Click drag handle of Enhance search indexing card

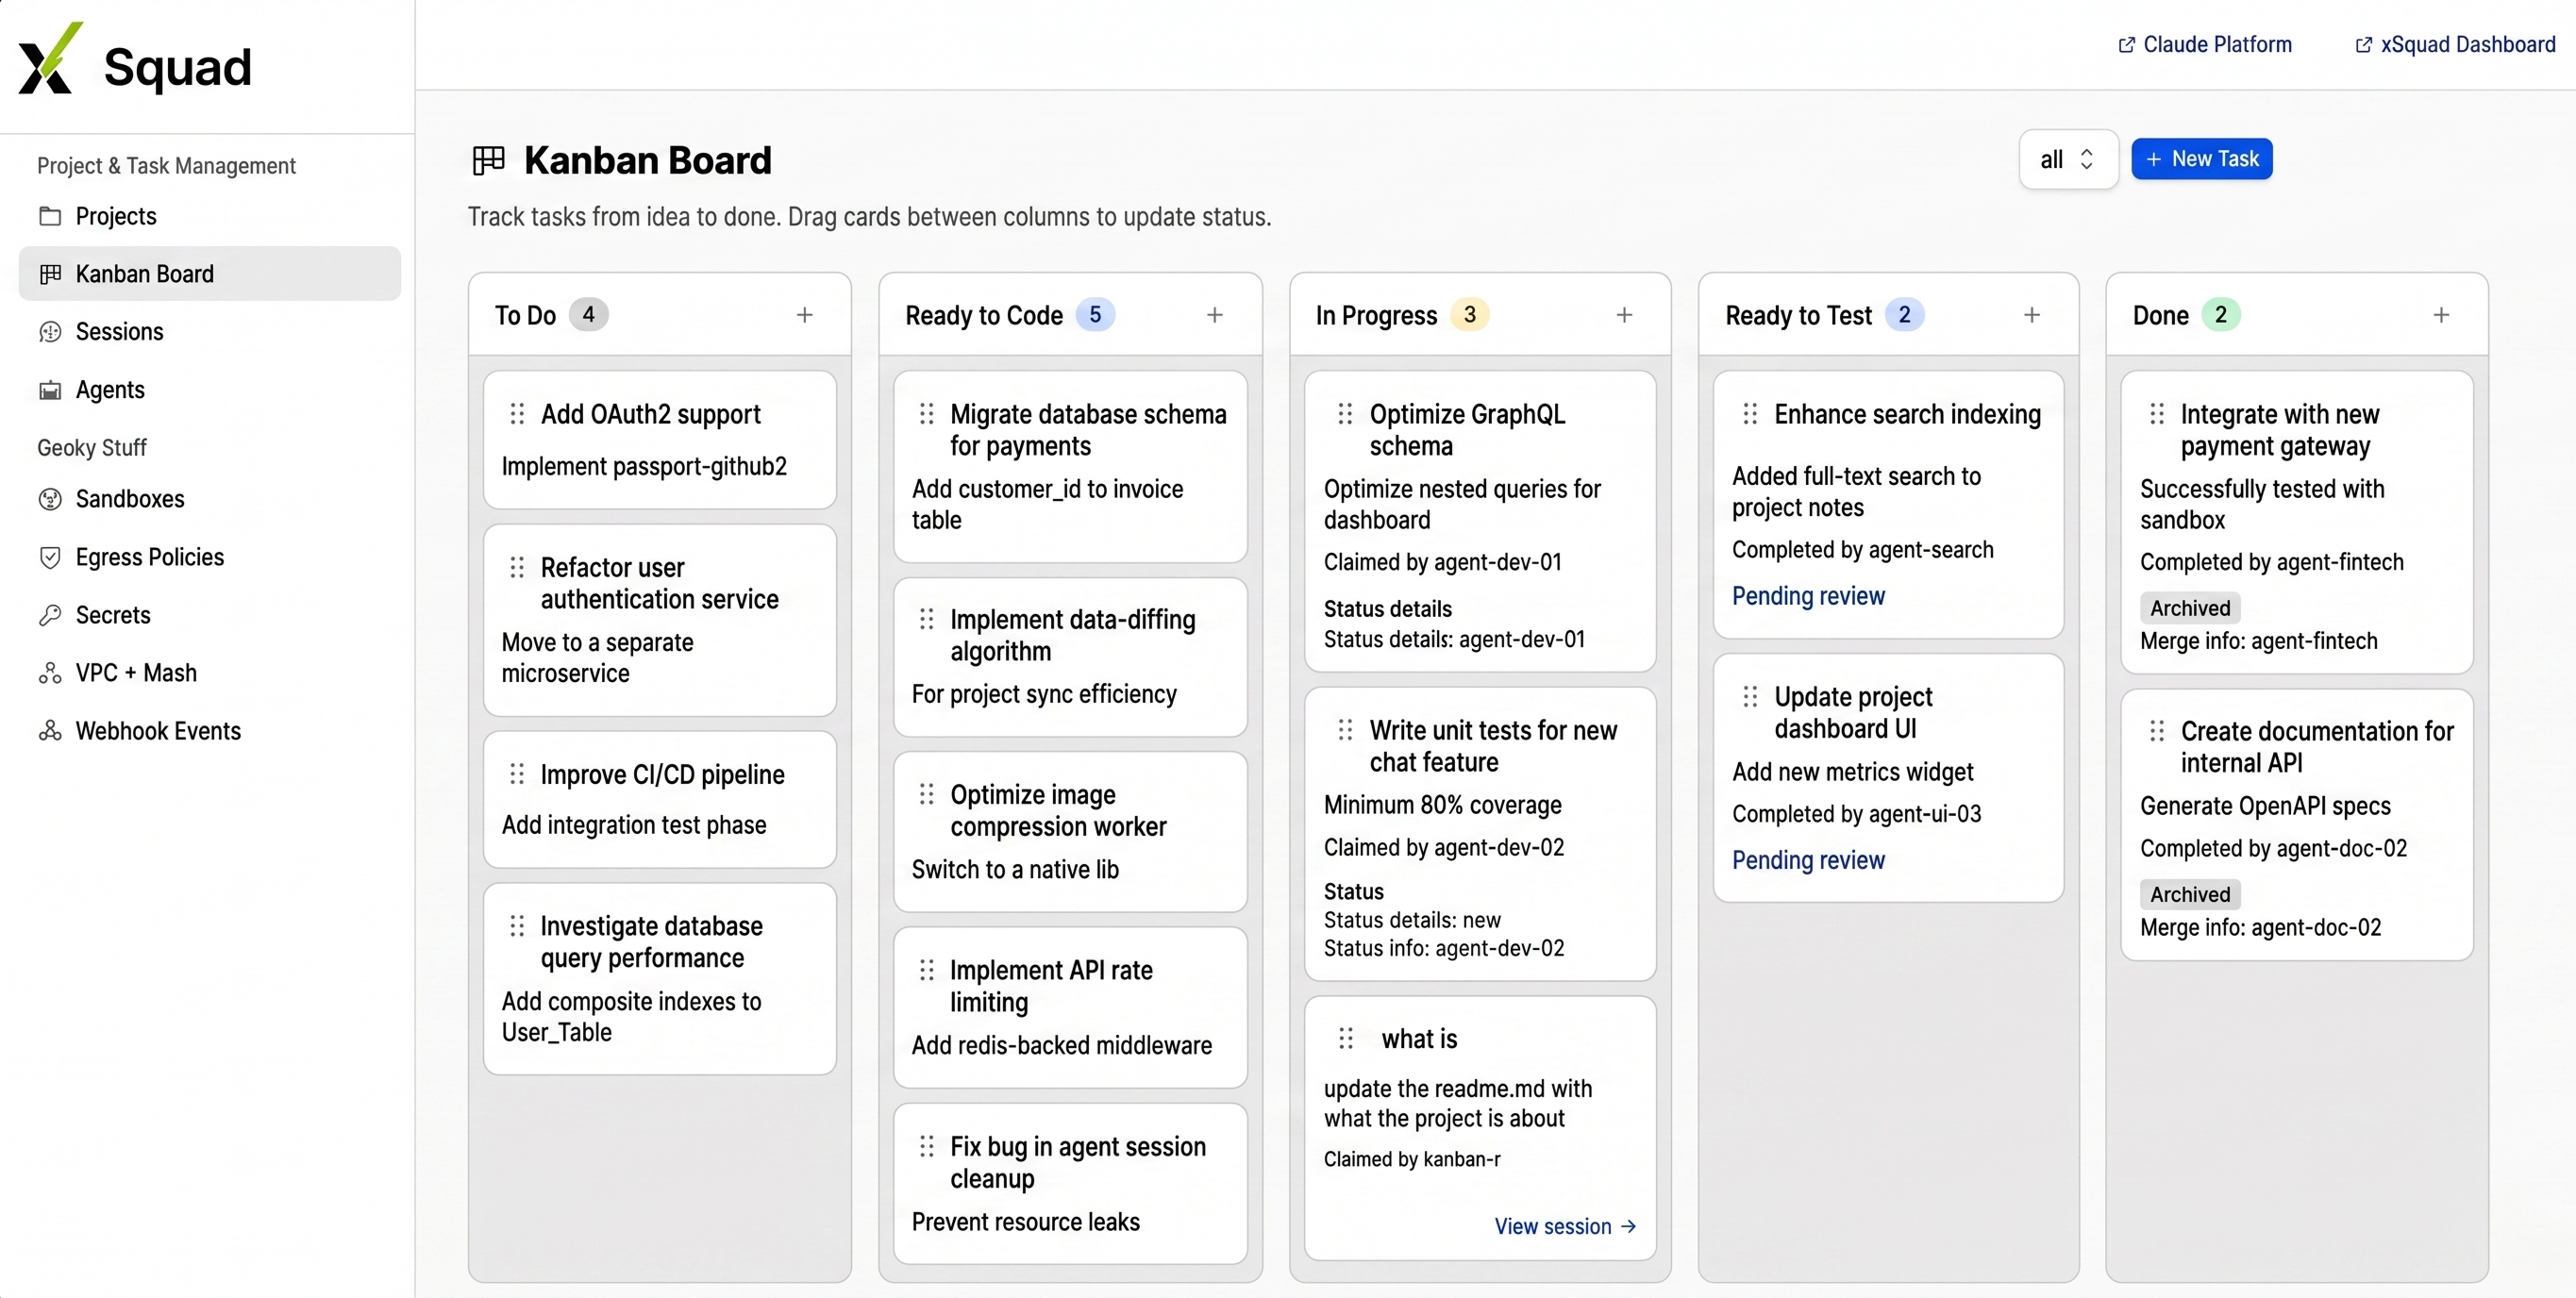tap(1750, 414)
